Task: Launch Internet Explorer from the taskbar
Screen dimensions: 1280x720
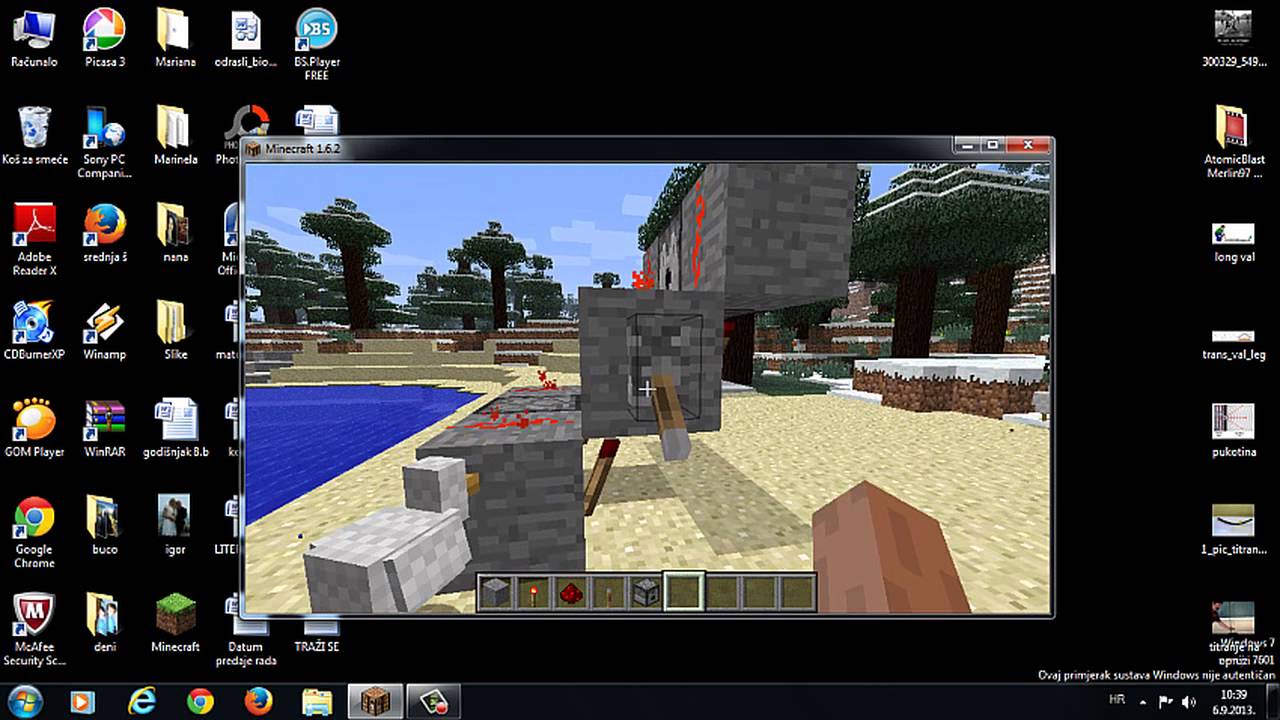Action: coord(142,701)
